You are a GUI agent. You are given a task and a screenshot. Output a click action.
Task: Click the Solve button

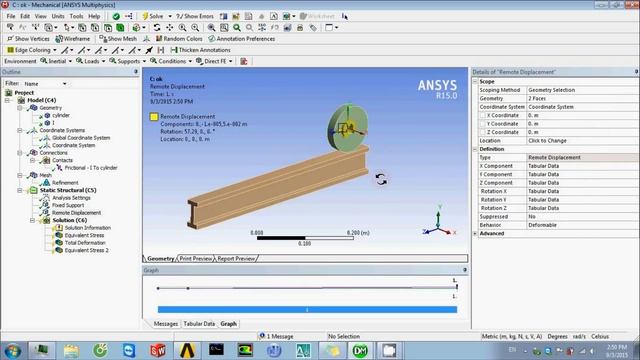(153, 16)
